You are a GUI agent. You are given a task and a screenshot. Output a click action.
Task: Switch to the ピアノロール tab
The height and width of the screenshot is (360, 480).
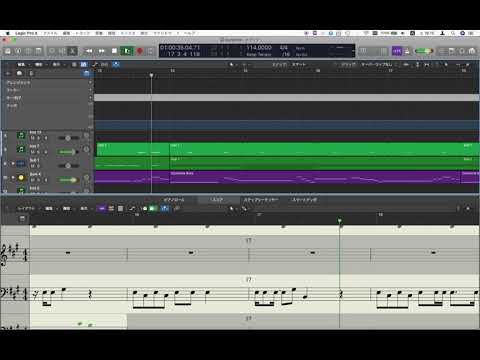pos(174,200)
